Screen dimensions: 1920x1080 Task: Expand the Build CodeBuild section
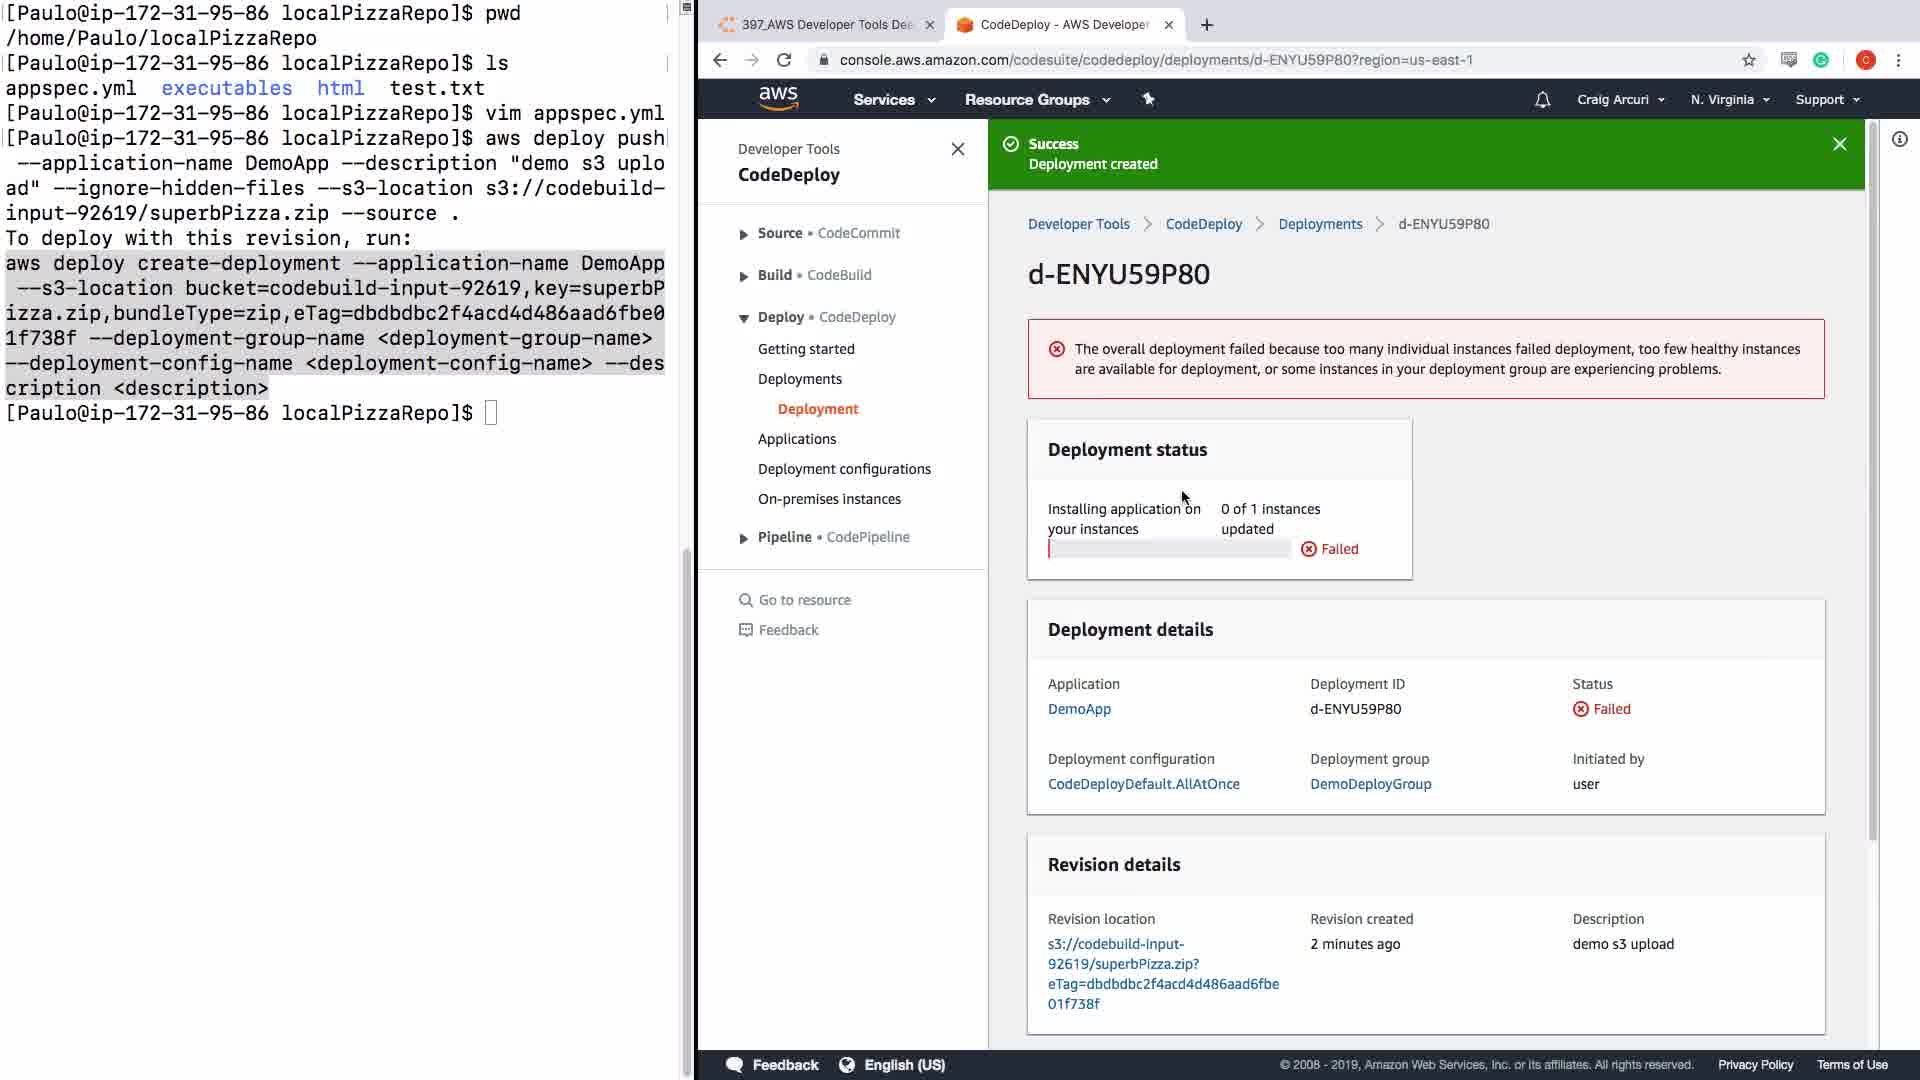tap(743, 276)
